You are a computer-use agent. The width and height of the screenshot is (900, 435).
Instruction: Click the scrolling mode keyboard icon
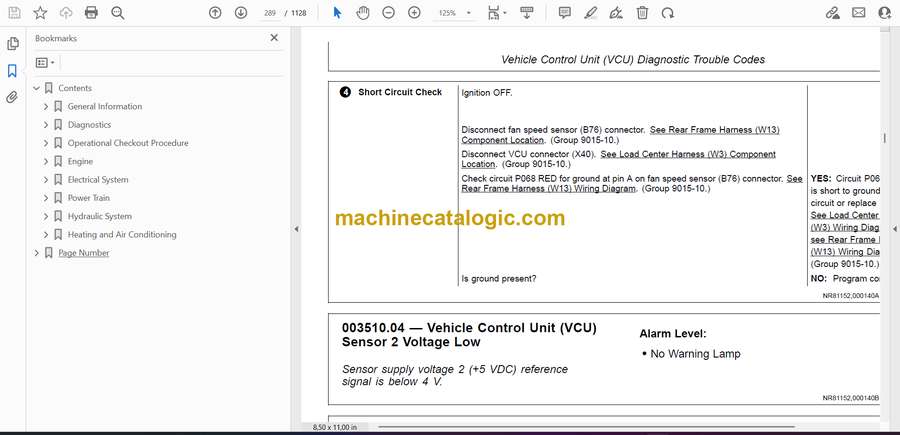coord(526,13)
